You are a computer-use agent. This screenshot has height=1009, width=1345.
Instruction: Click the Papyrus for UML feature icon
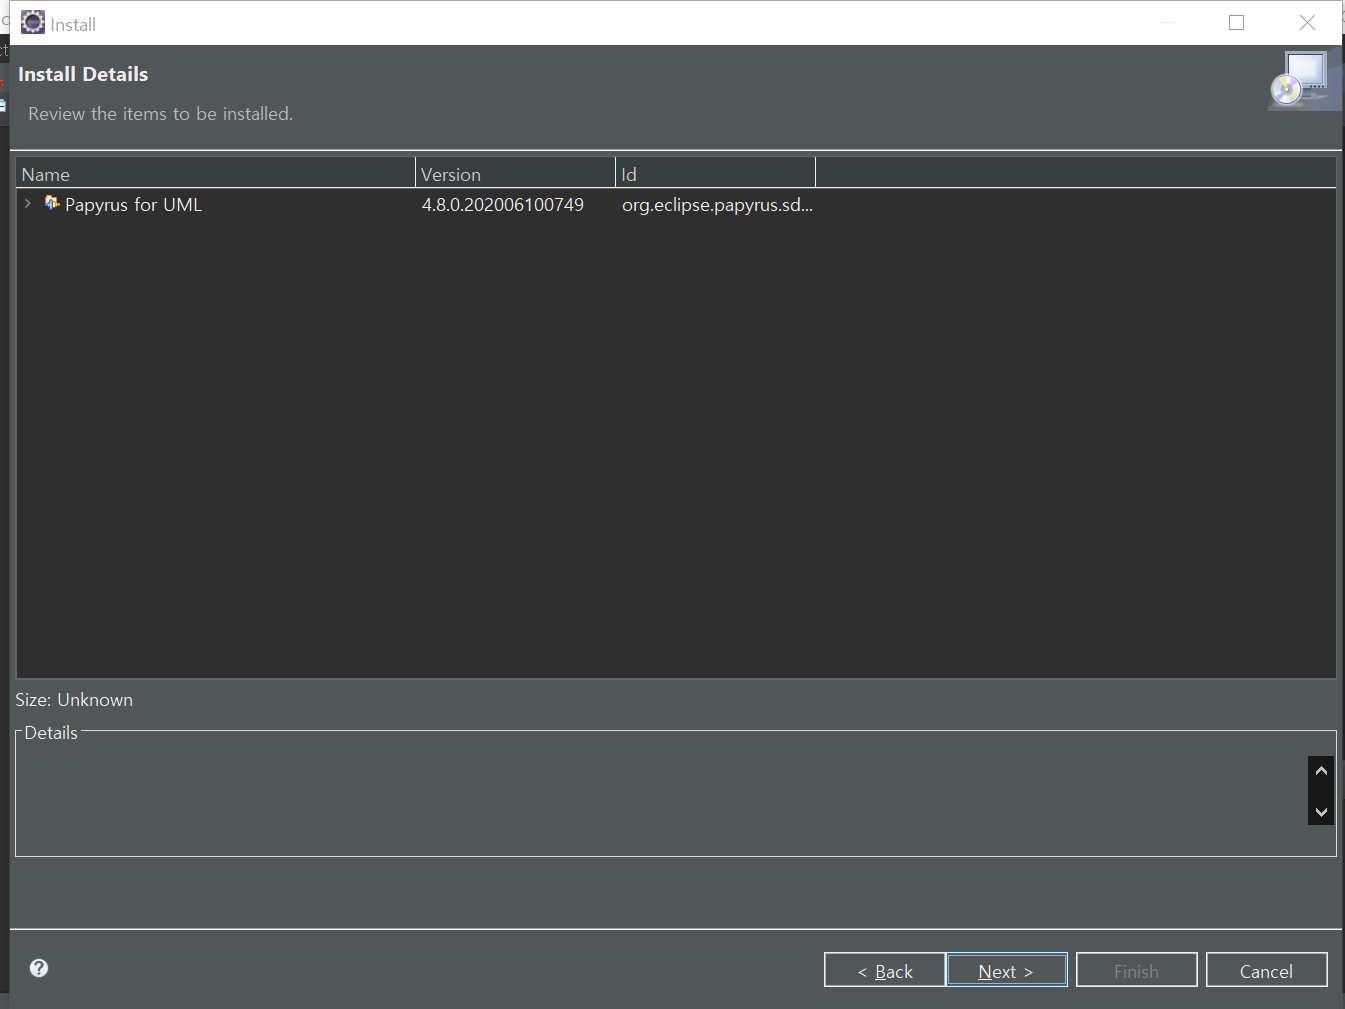coord(52,203)
